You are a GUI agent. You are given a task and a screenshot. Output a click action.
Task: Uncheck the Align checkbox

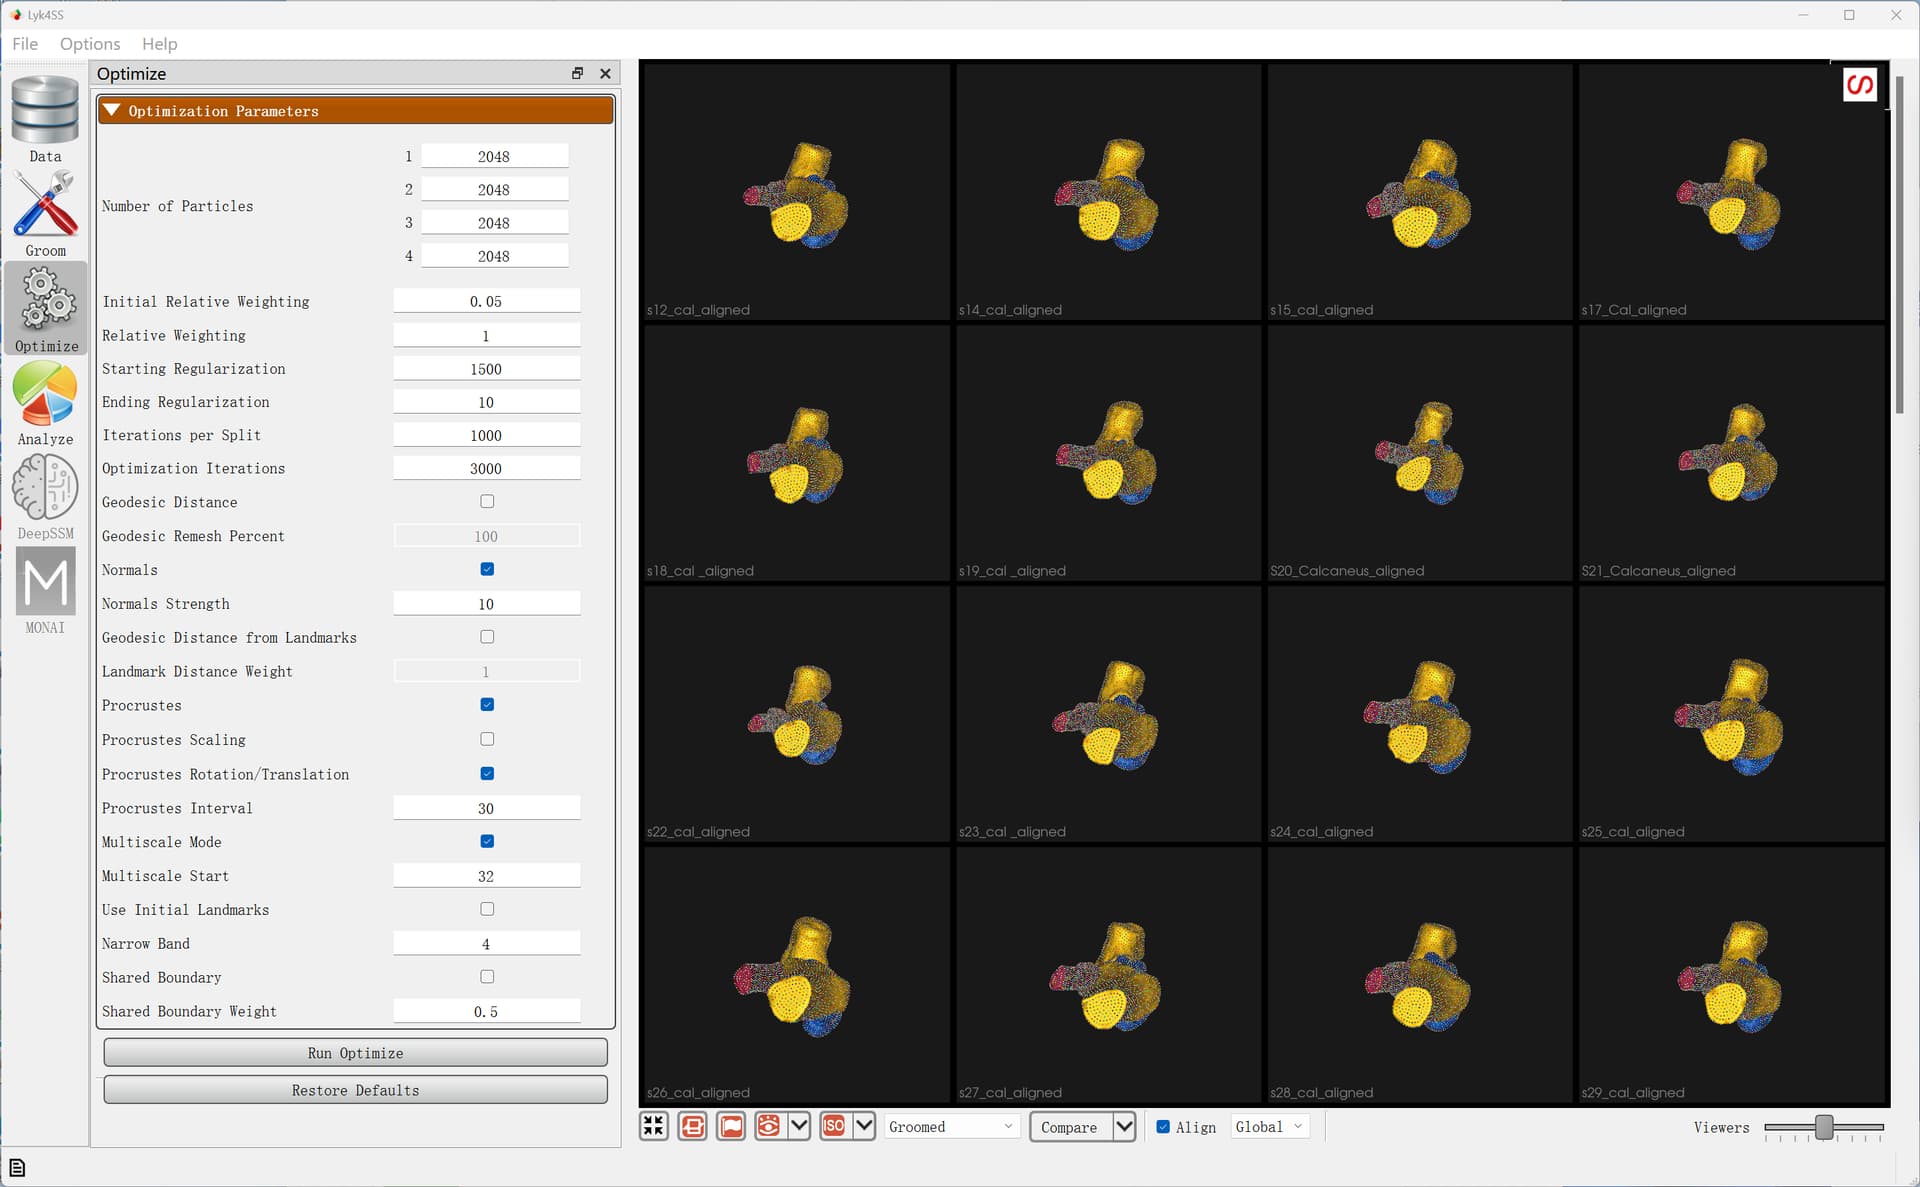point(1163,1126)
